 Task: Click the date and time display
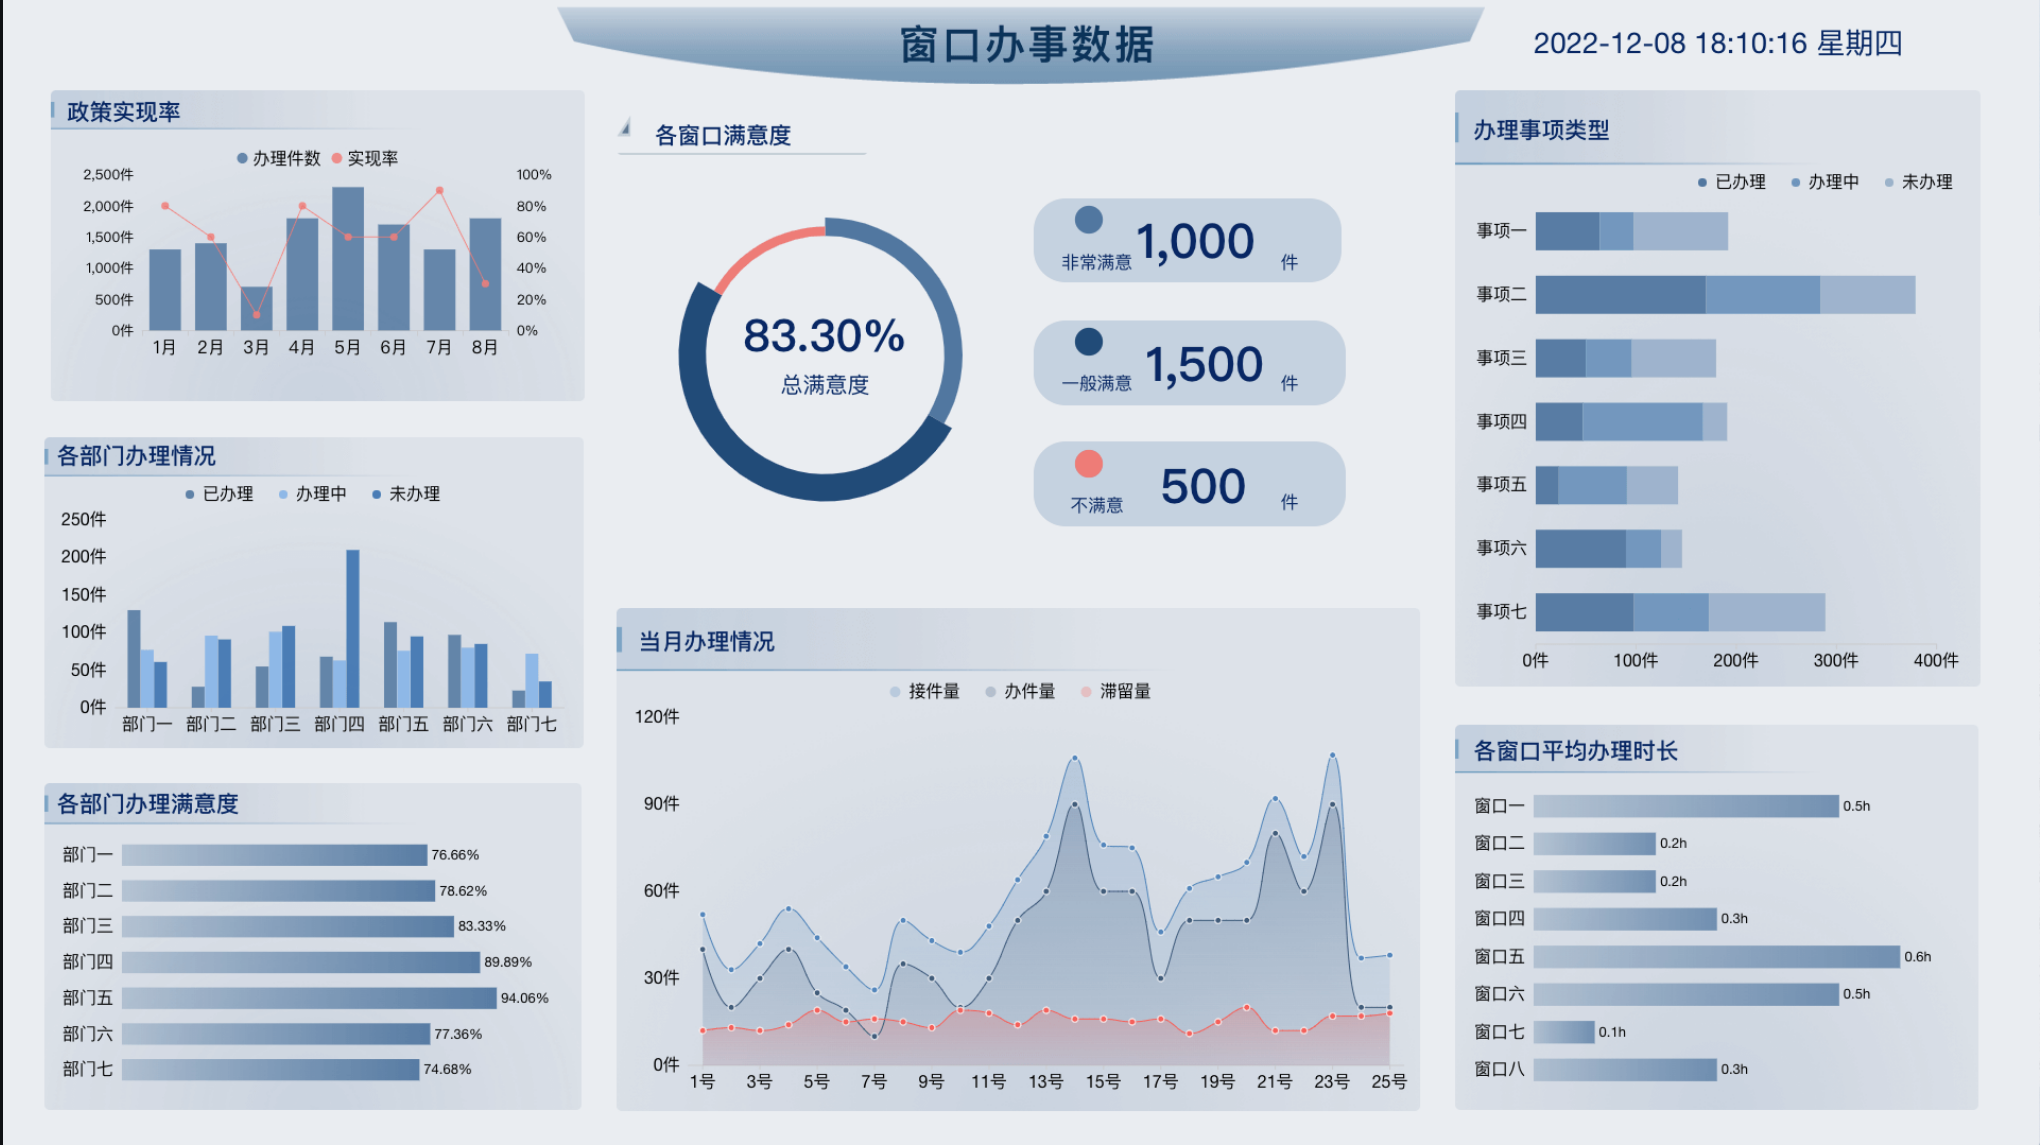(x=1717, y=44)
